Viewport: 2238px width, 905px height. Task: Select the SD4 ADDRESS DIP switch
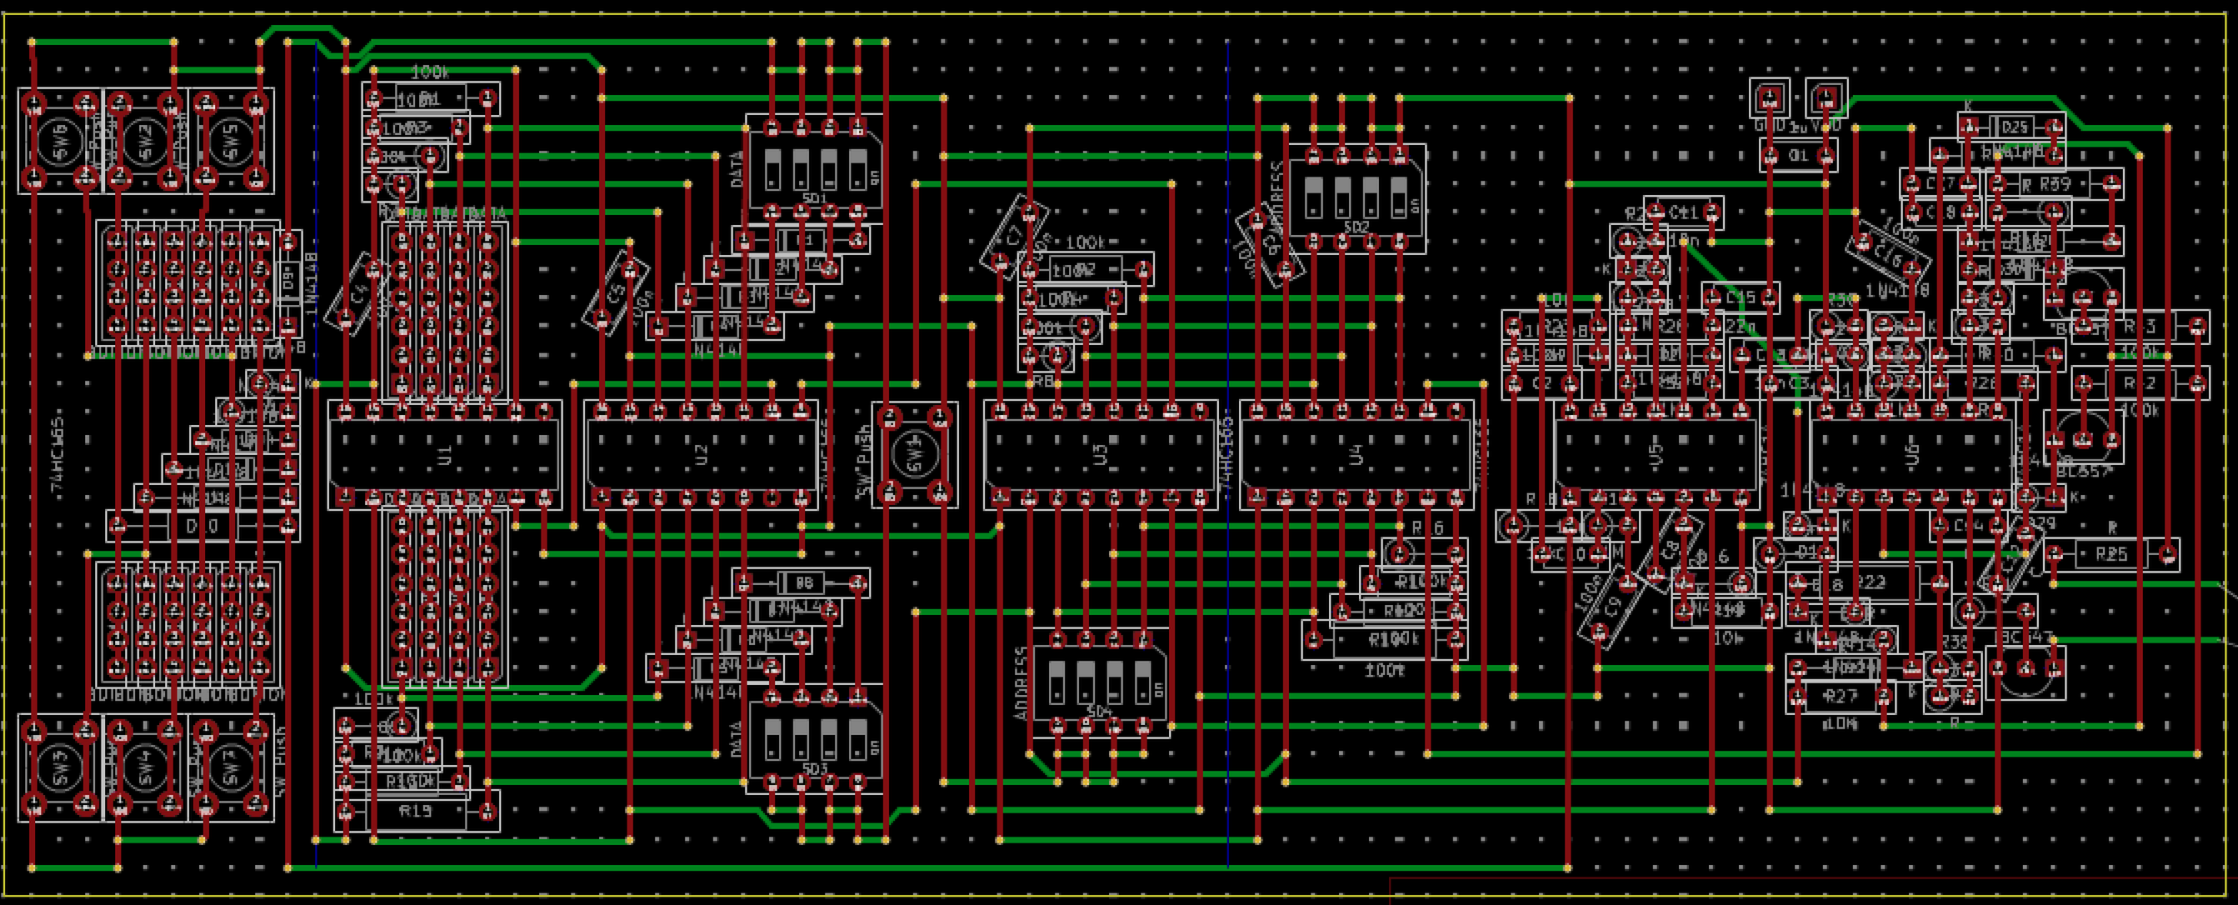coord(1100,684)
